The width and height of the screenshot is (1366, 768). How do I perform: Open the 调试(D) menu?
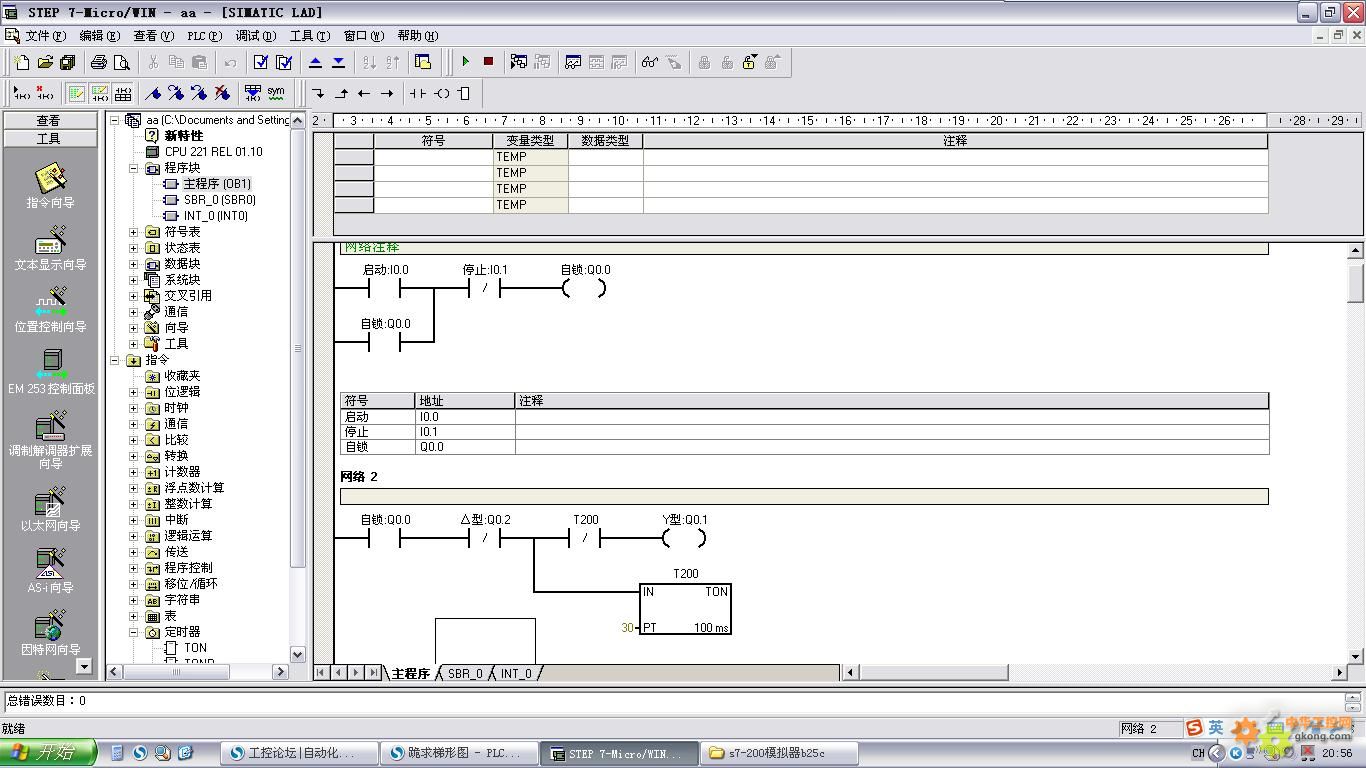click(256, 36)
